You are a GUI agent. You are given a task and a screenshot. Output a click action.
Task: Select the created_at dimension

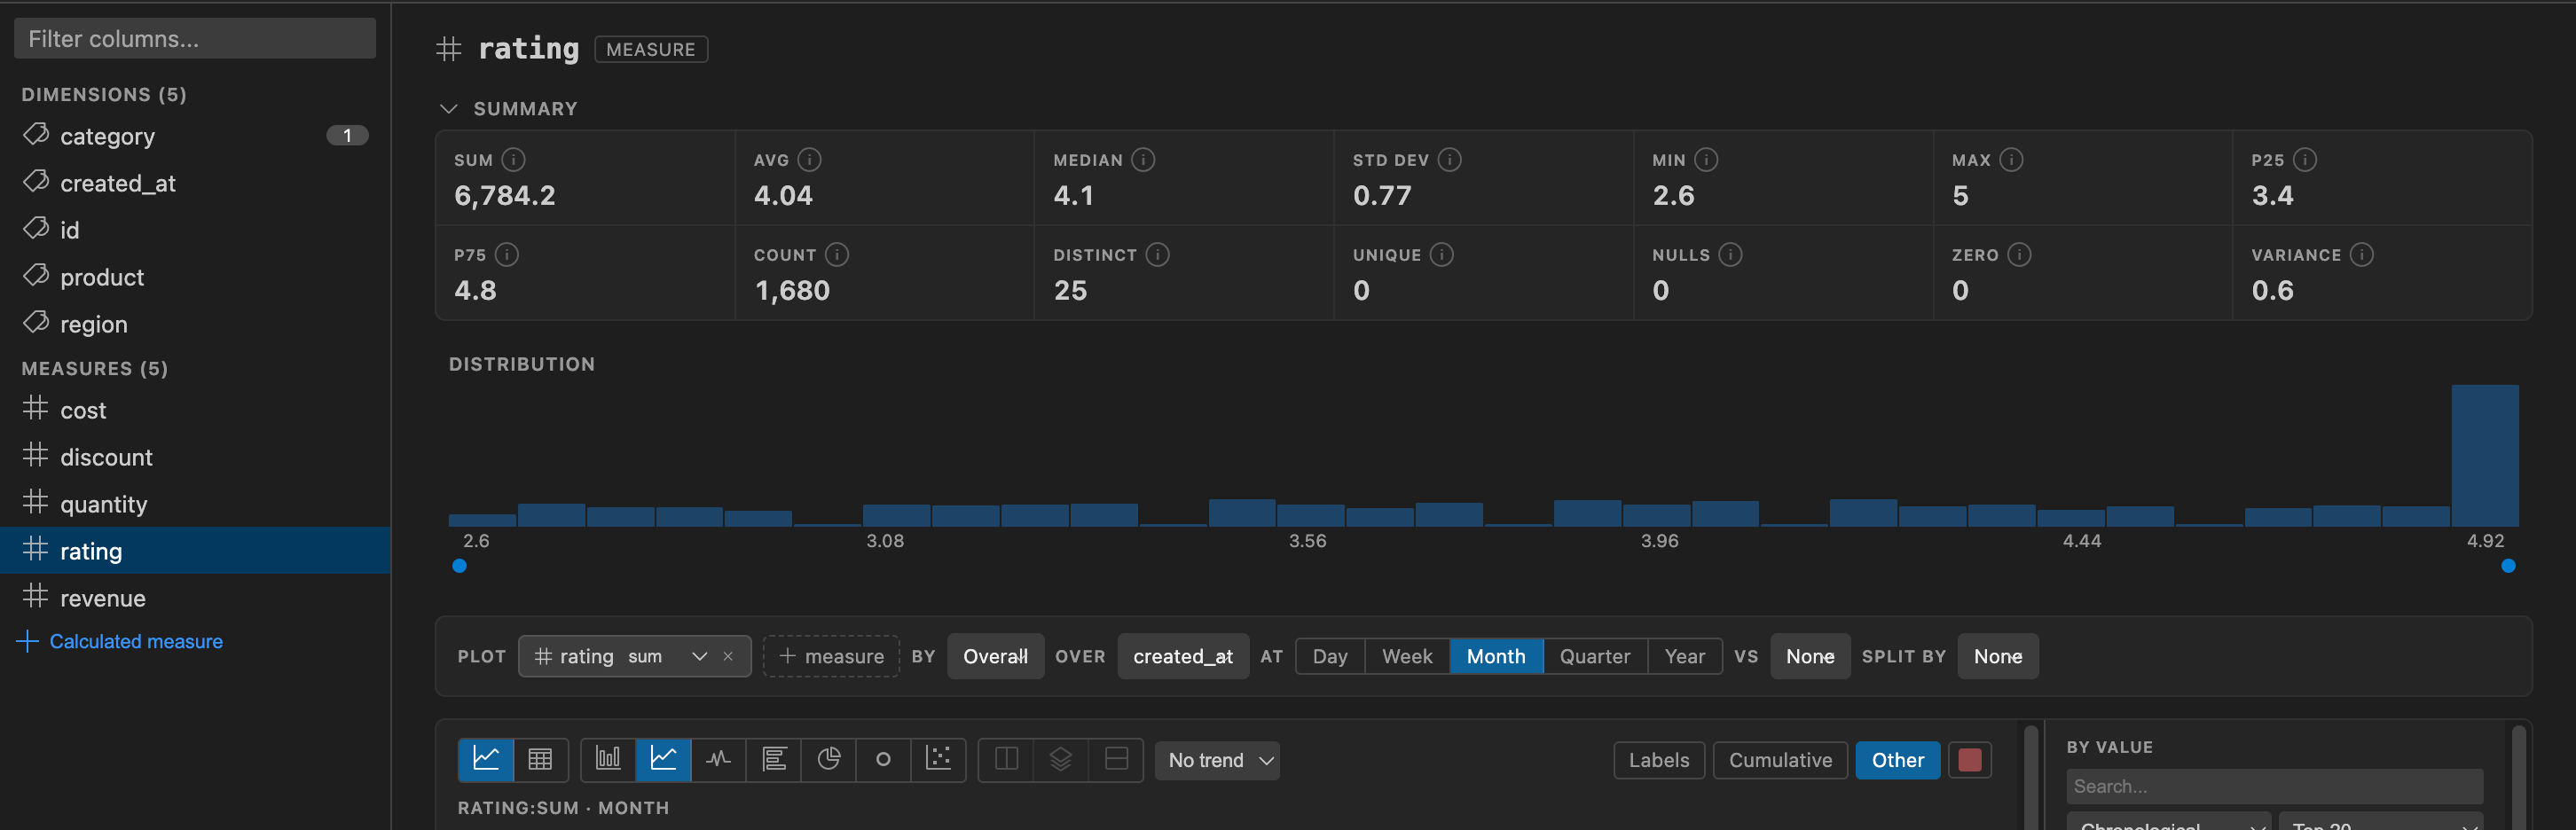pos(195,183)
